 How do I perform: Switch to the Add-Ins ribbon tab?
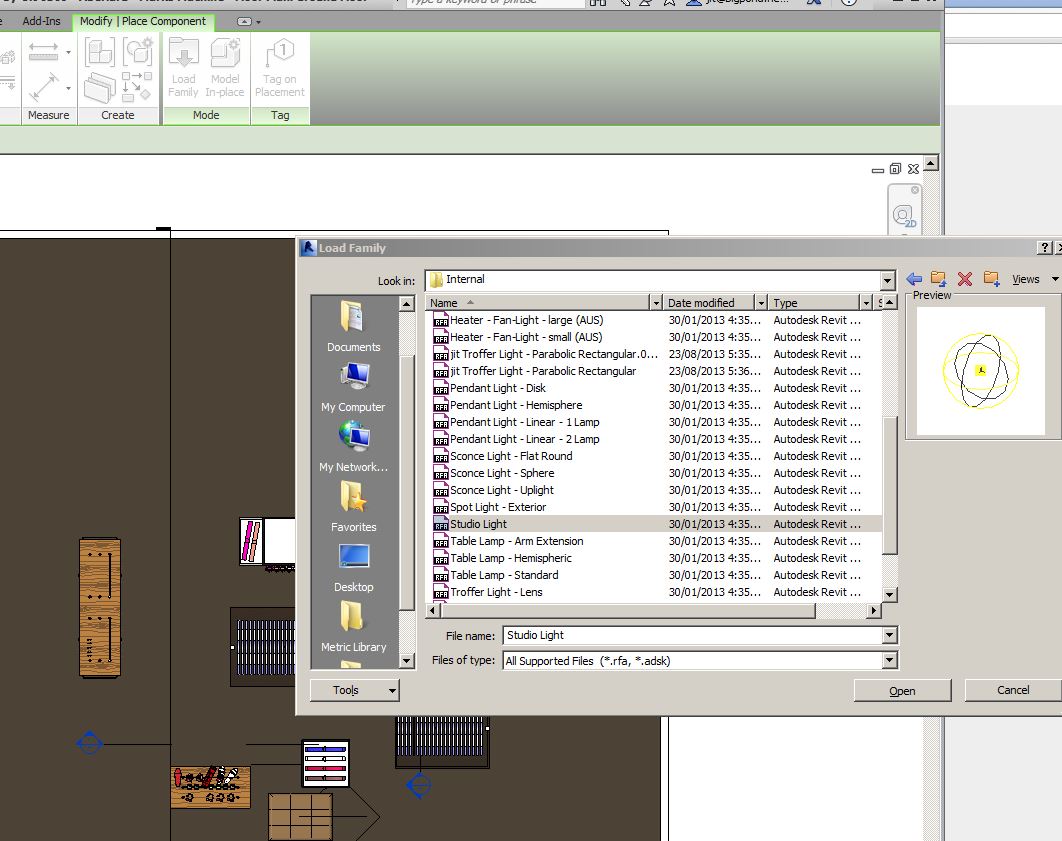click(41, 21)
